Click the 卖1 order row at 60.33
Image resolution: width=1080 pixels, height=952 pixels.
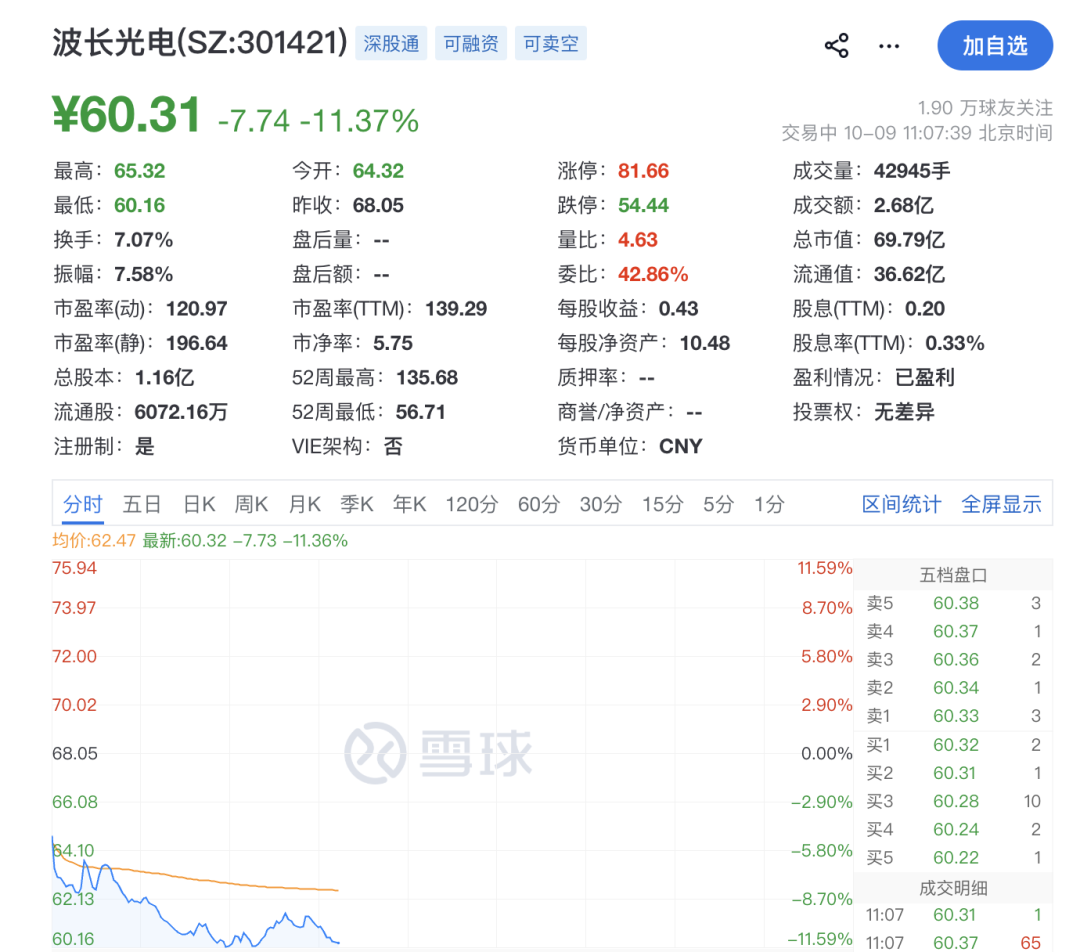pos(953,716)
